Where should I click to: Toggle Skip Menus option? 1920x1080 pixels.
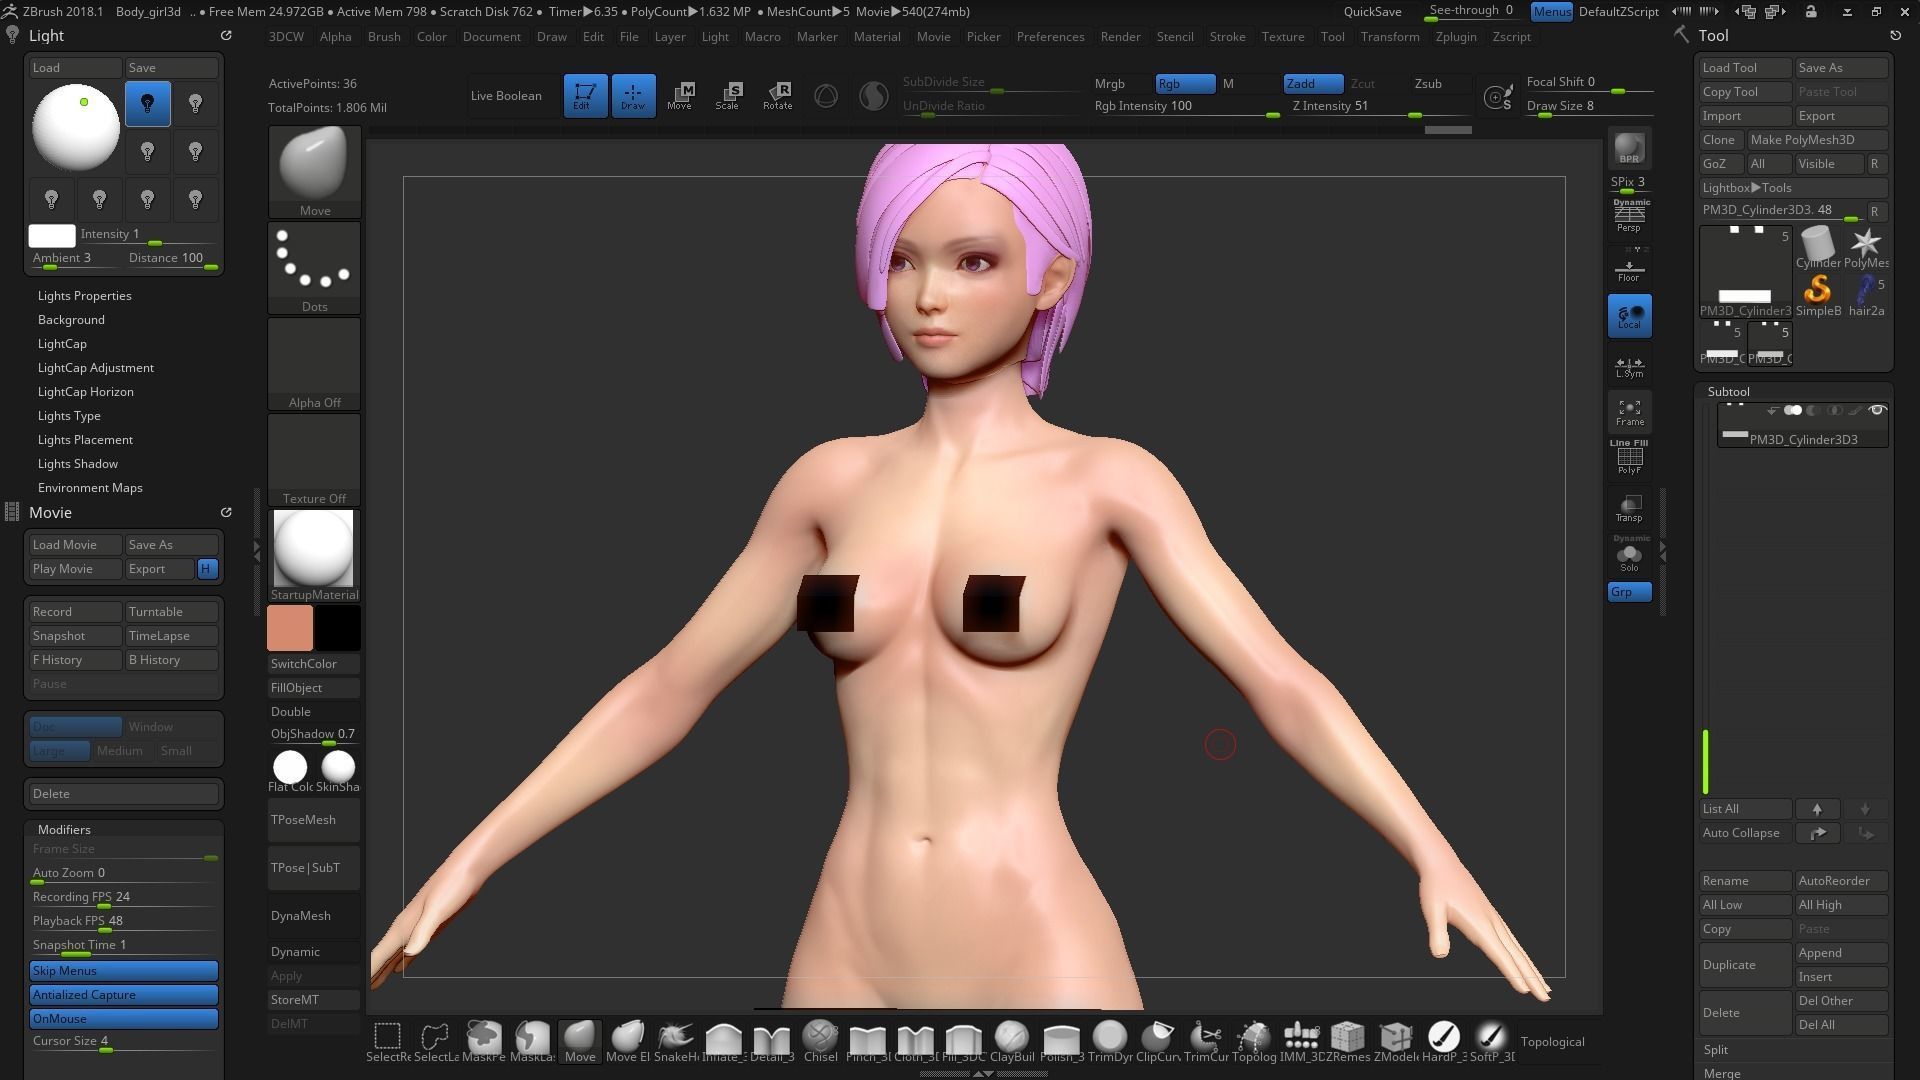tap(124, 971)
